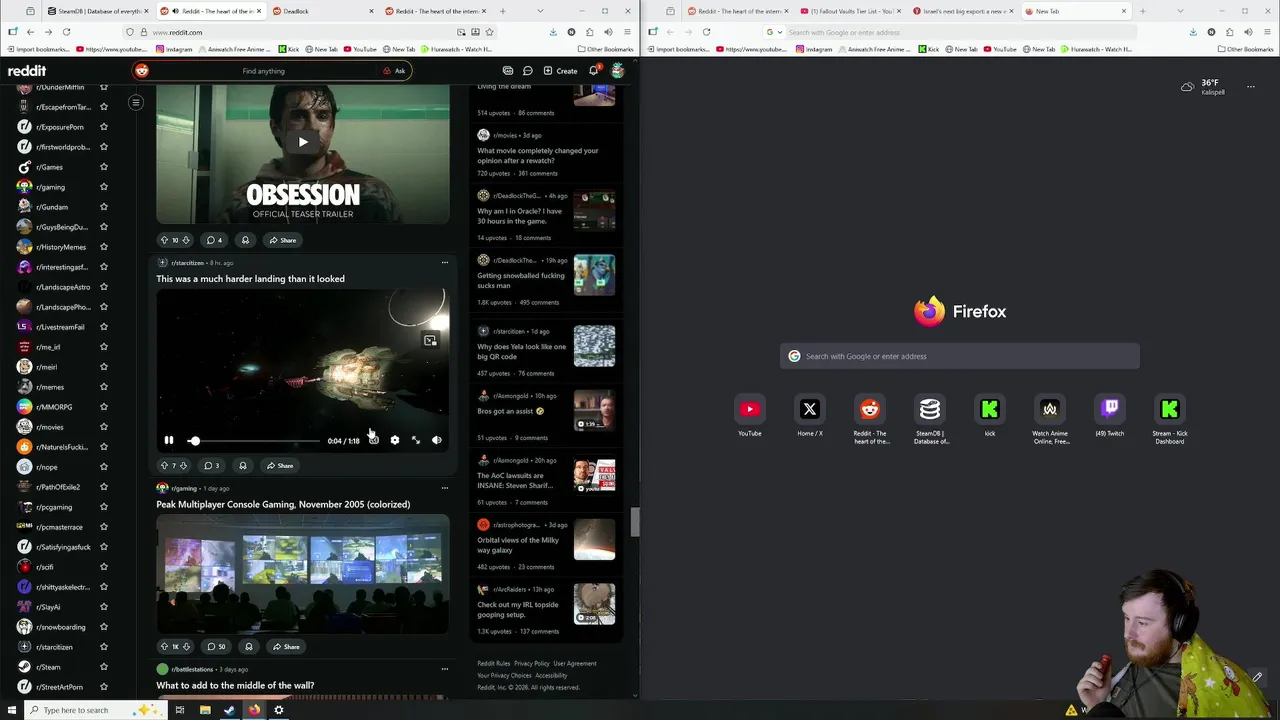Open options menu for Peak Multiplayer post
The width and height of the screenshot is (1280, 720).
coord(445,488)
